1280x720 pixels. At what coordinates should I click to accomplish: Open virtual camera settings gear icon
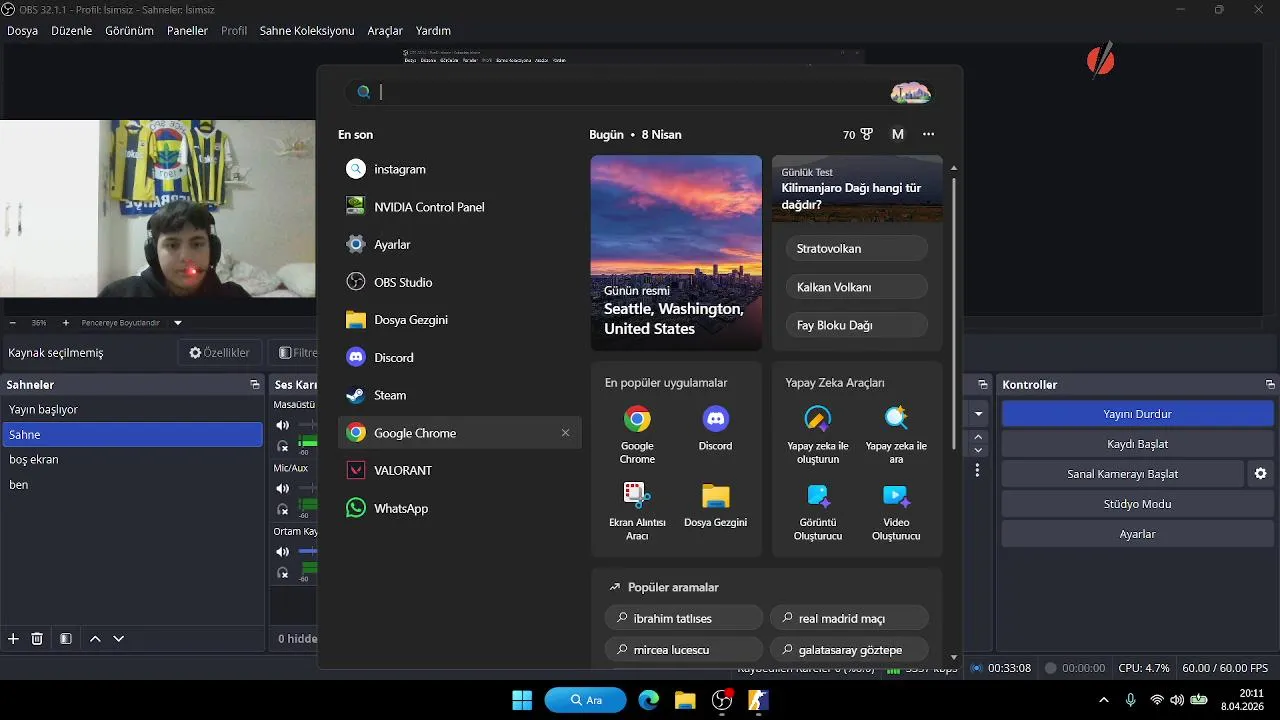pos(1260,474)
